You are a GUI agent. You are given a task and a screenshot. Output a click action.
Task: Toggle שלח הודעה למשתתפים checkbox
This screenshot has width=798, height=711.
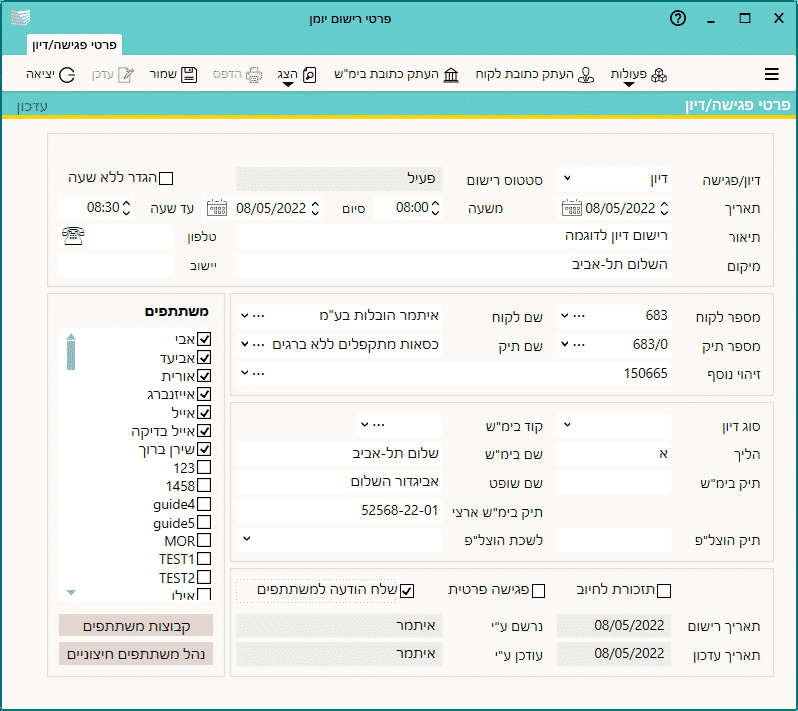pos(407,591)
